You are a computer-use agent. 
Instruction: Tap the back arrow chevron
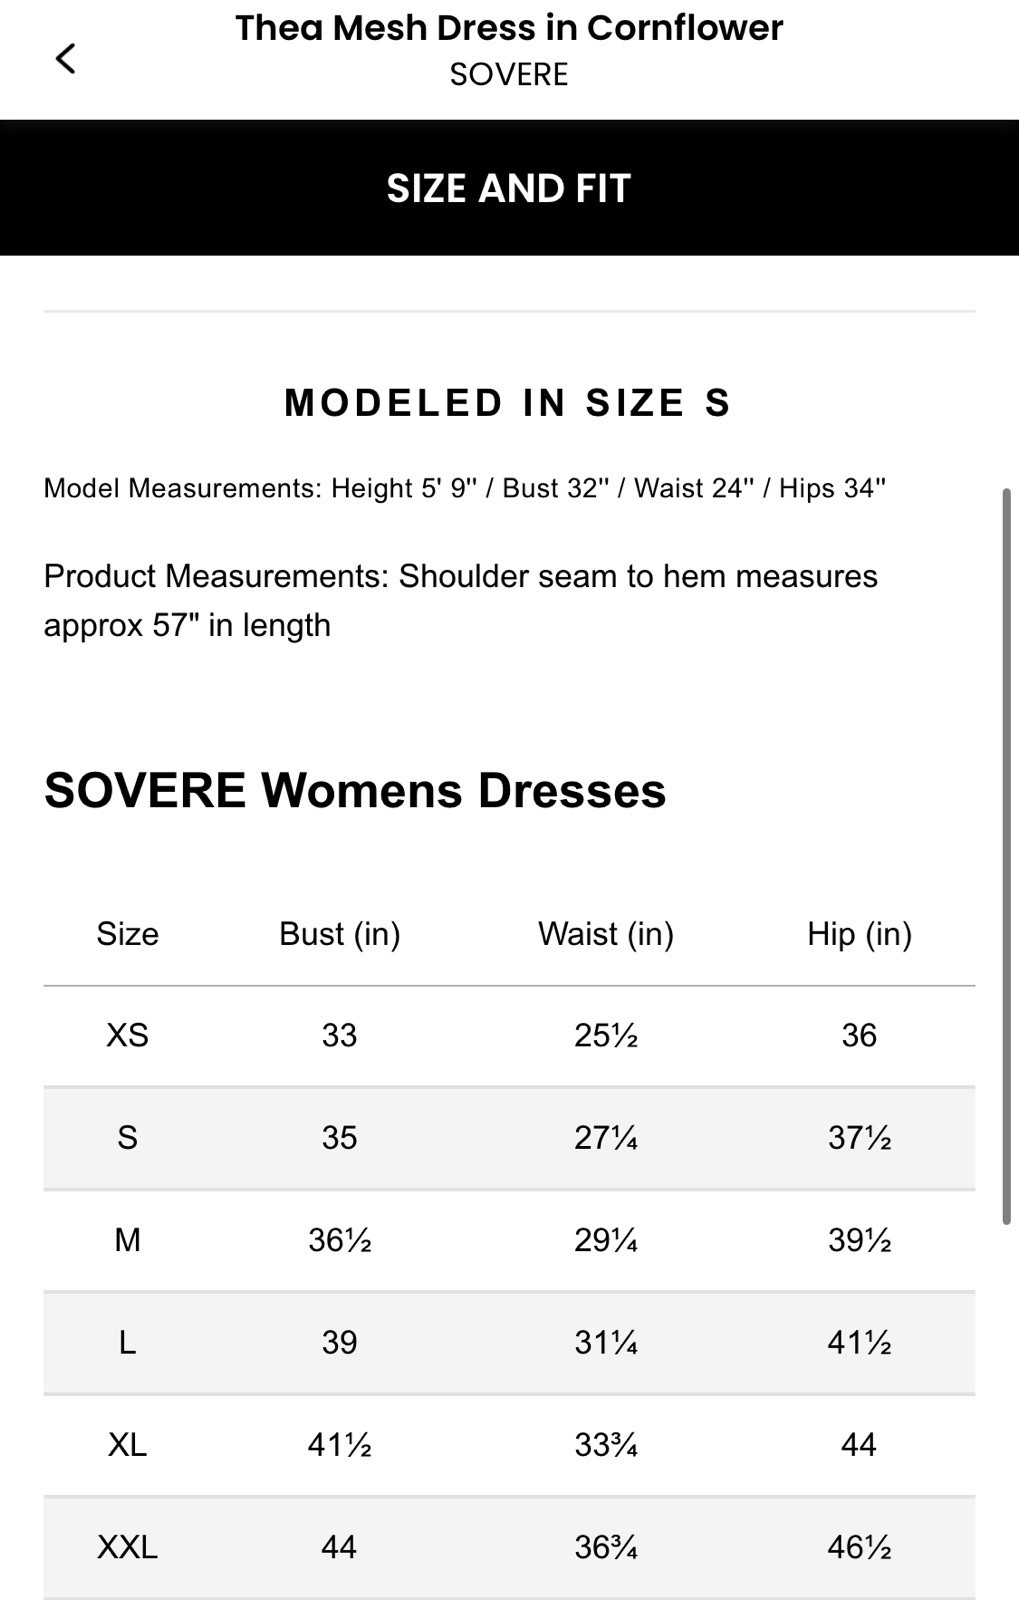pyautogui.click(x=66, y=58)
